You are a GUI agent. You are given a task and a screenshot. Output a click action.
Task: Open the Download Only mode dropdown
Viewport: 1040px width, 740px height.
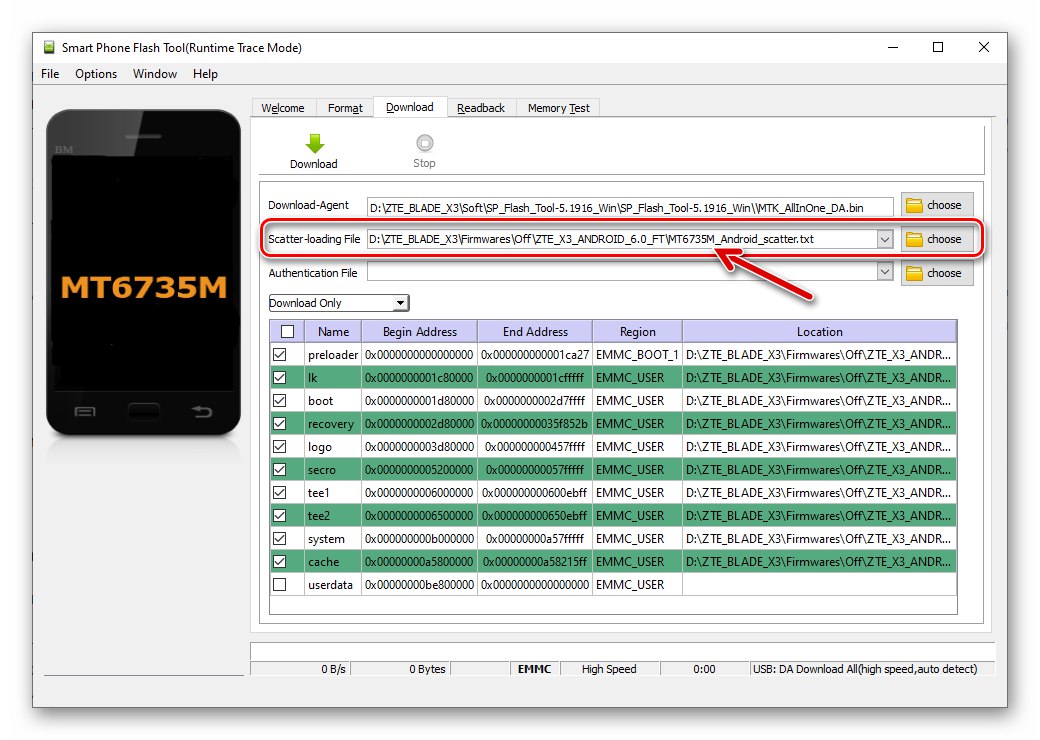[x=339, y=303]
